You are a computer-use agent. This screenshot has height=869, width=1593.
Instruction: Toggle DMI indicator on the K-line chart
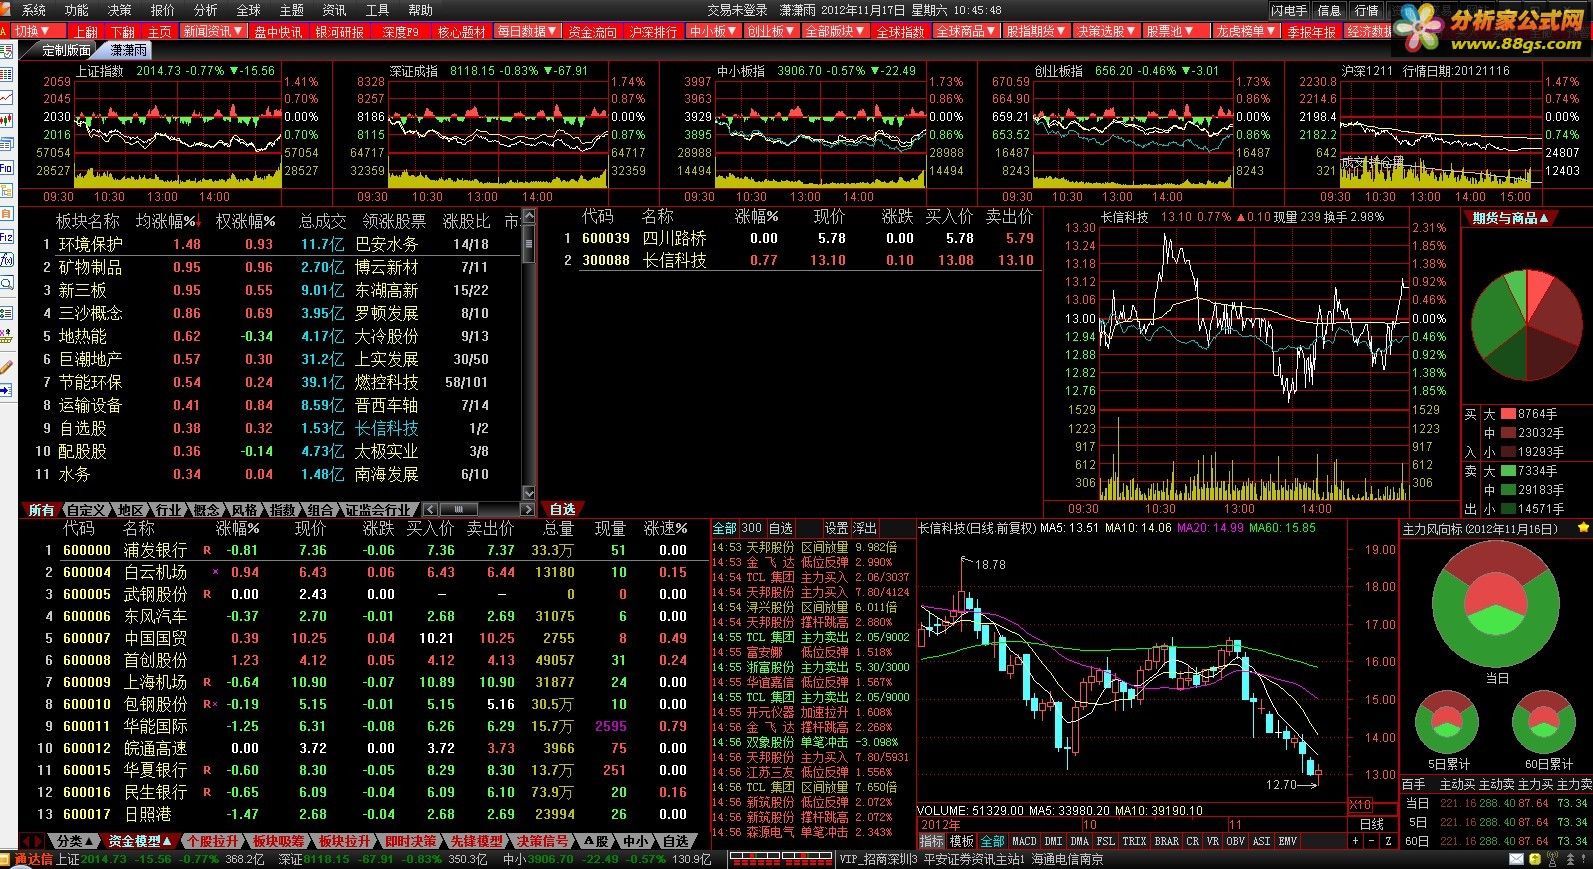tap(1053, 842)
